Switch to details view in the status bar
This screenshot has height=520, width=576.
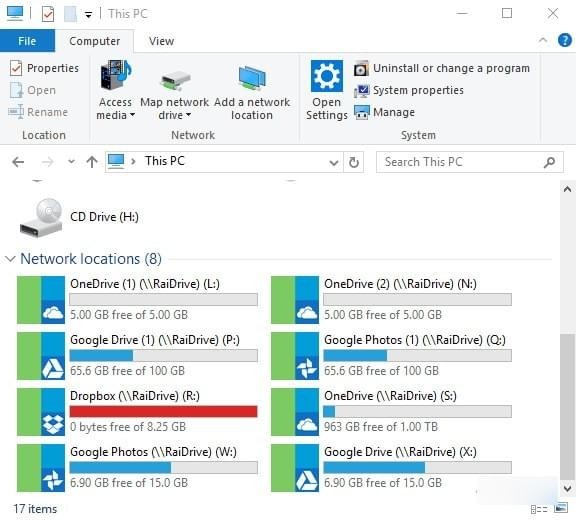click(539, 509)
